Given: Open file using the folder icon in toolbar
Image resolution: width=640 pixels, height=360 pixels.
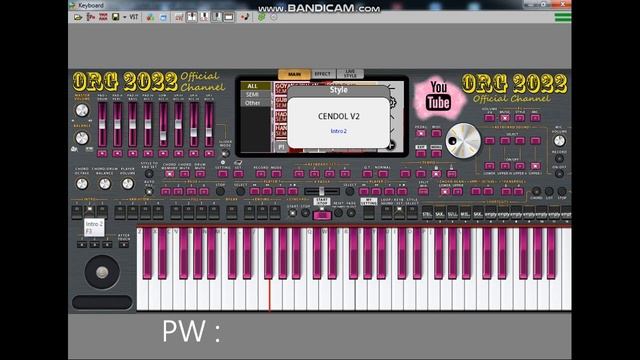Looking at the screenshot, I should tap(78, 17).
